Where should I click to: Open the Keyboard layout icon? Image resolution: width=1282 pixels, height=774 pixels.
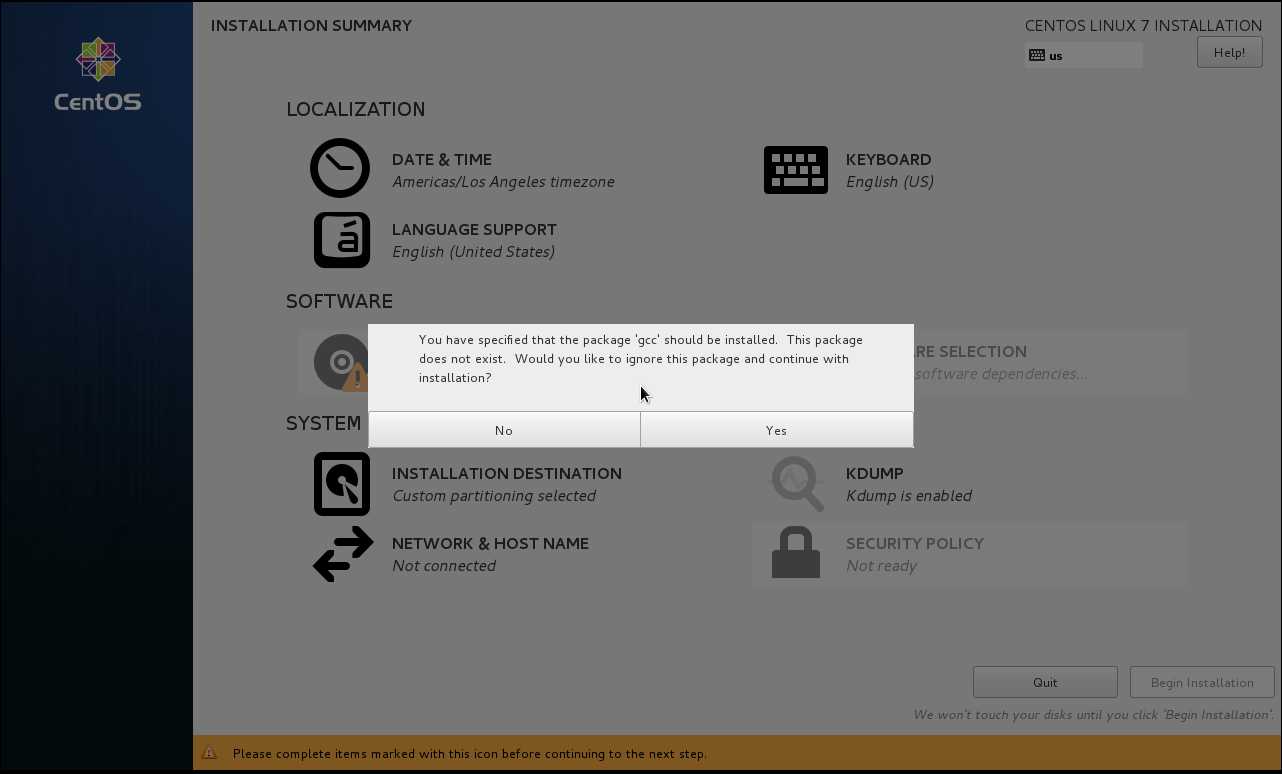pos(796,170)
